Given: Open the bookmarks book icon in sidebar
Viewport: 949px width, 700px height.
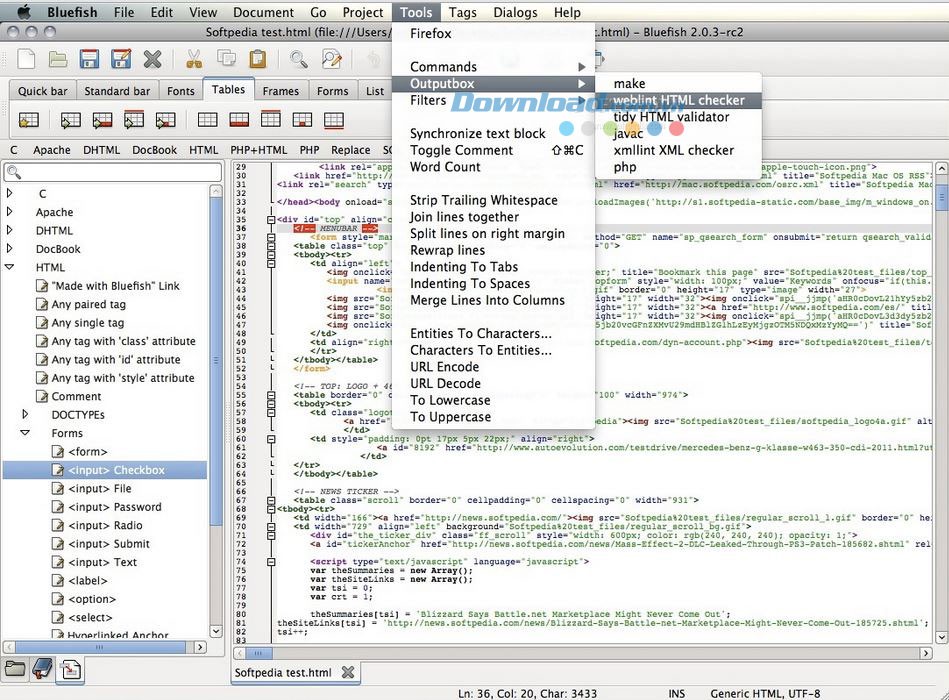Looking at the screenshot, I should [x=43, y=669].
